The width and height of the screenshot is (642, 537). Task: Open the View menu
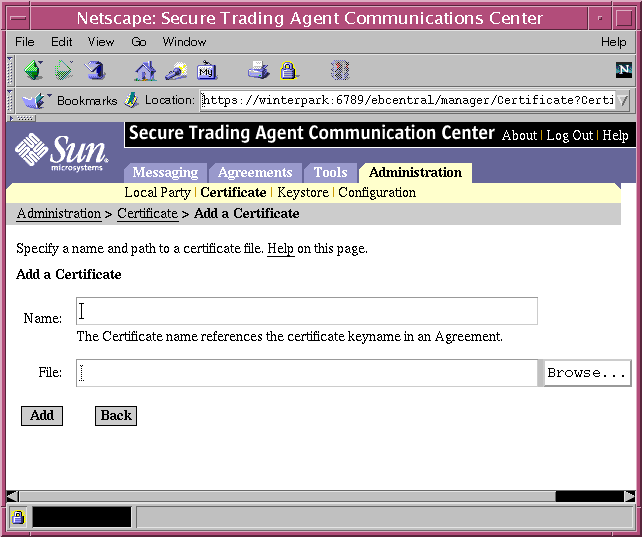tap(101, 42)
